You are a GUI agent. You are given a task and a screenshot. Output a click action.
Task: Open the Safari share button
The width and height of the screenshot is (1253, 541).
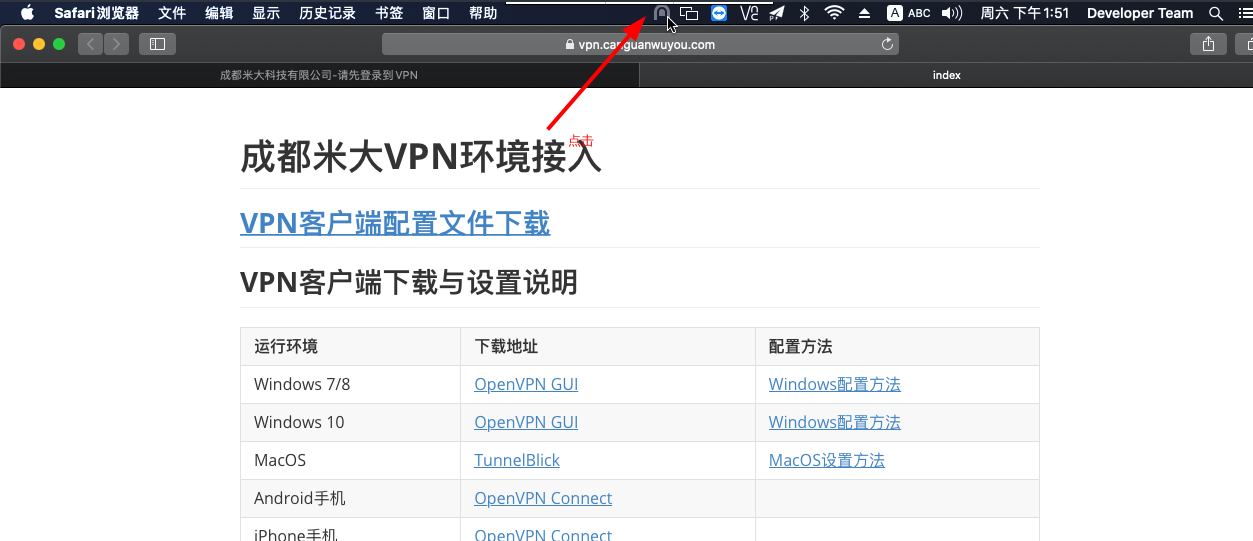1208,44
